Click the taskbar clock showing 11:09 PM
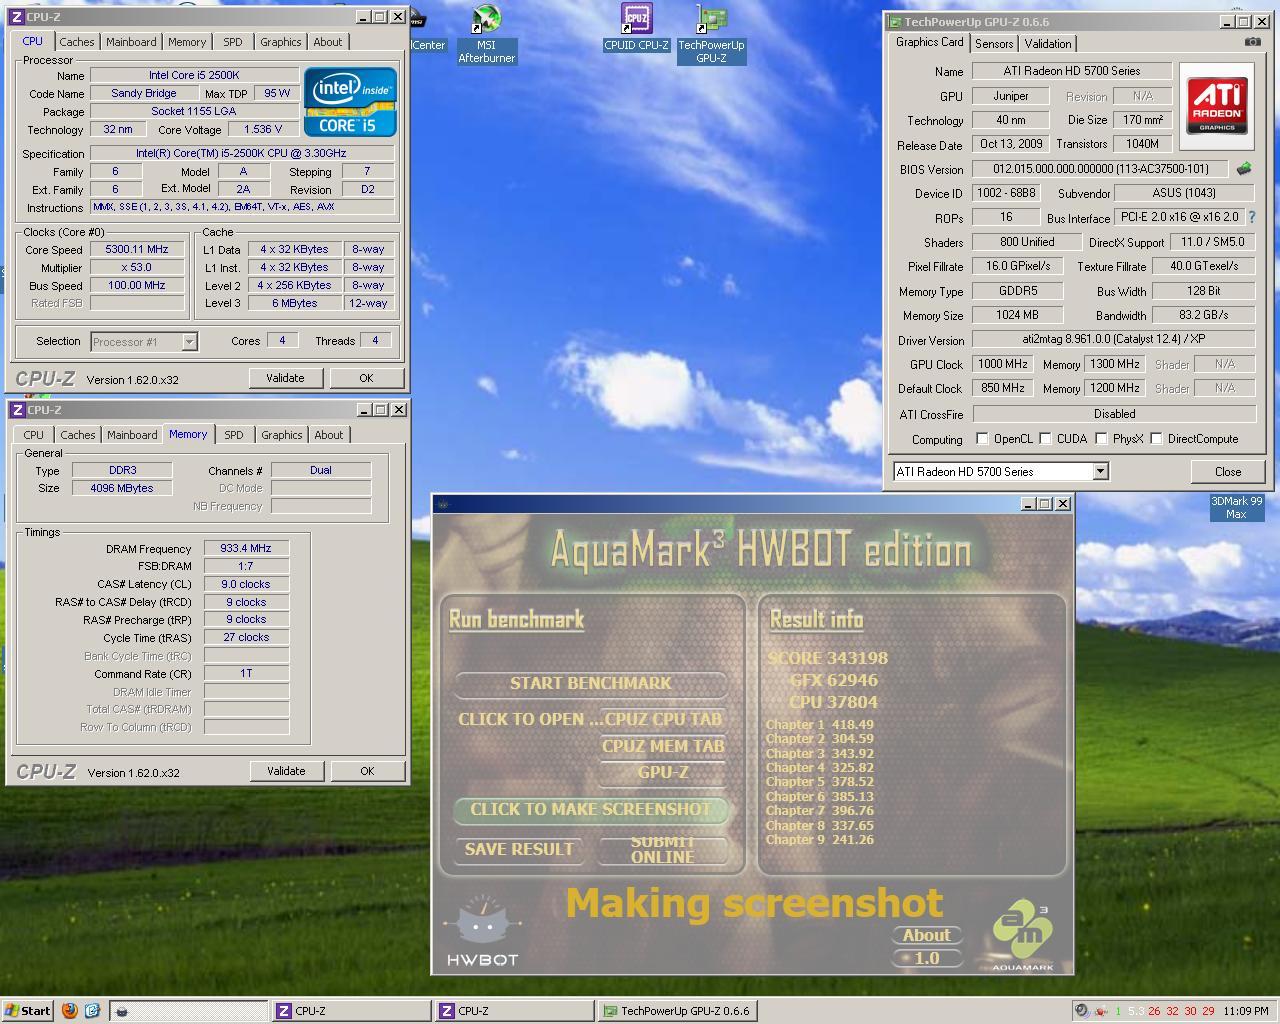The width and height of the screenshot is (1280, 1024). (x=1245, y=1011)
